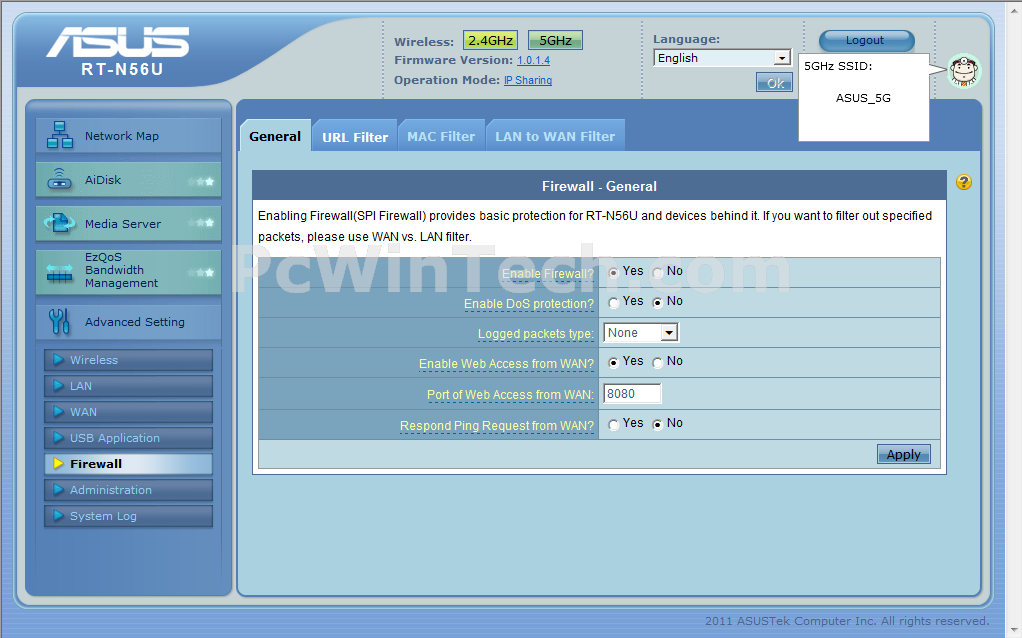This screenshot has height=638, width=1022.
Task: Set Enable DoS protection to Yes
Action: click(613, 302)
